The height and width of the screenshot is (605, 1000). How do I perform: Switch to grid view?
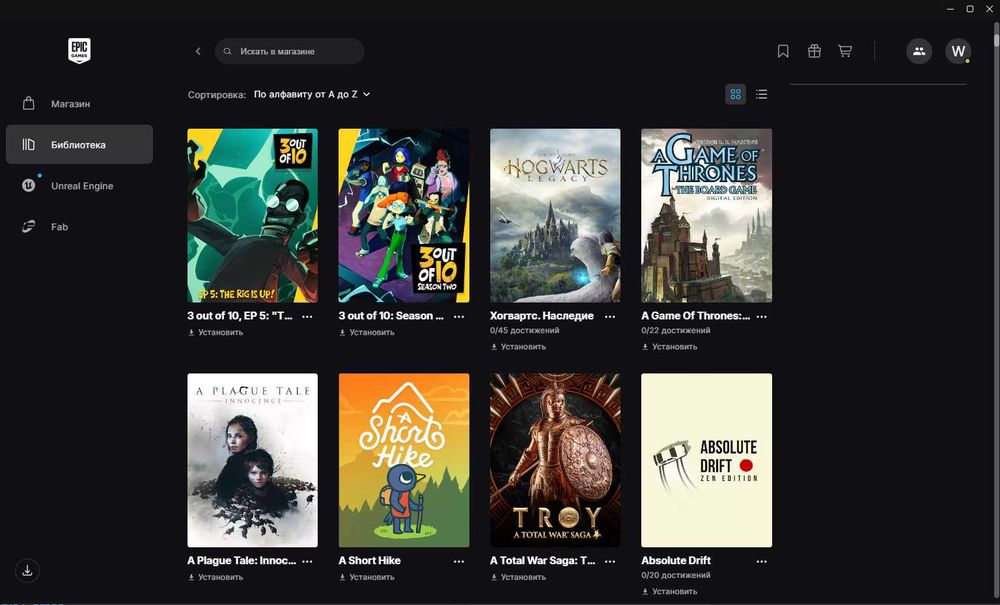point(735,94)
